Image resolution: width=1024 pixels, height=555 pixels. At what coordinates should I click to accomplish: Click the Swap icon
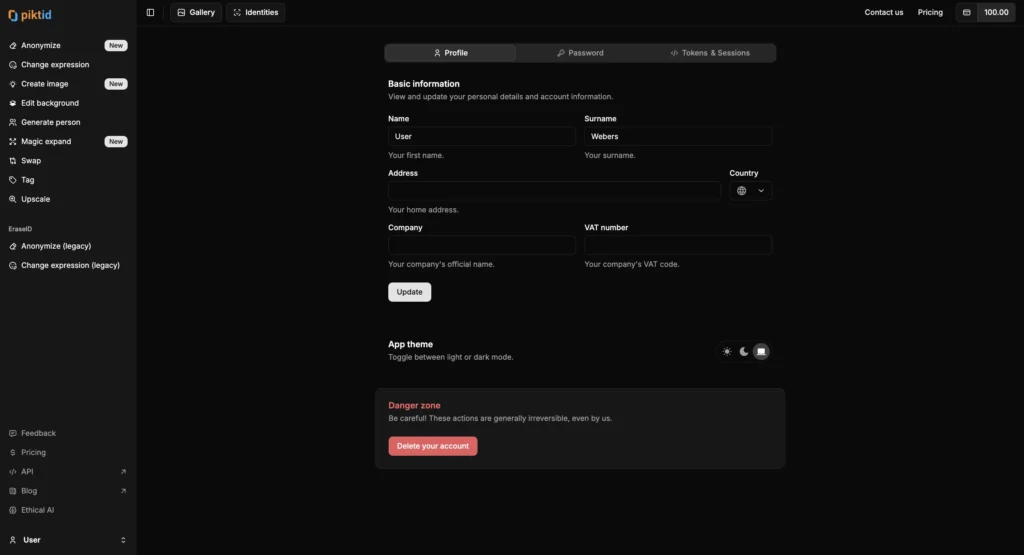pyautogui.click(x=12, y=161)
